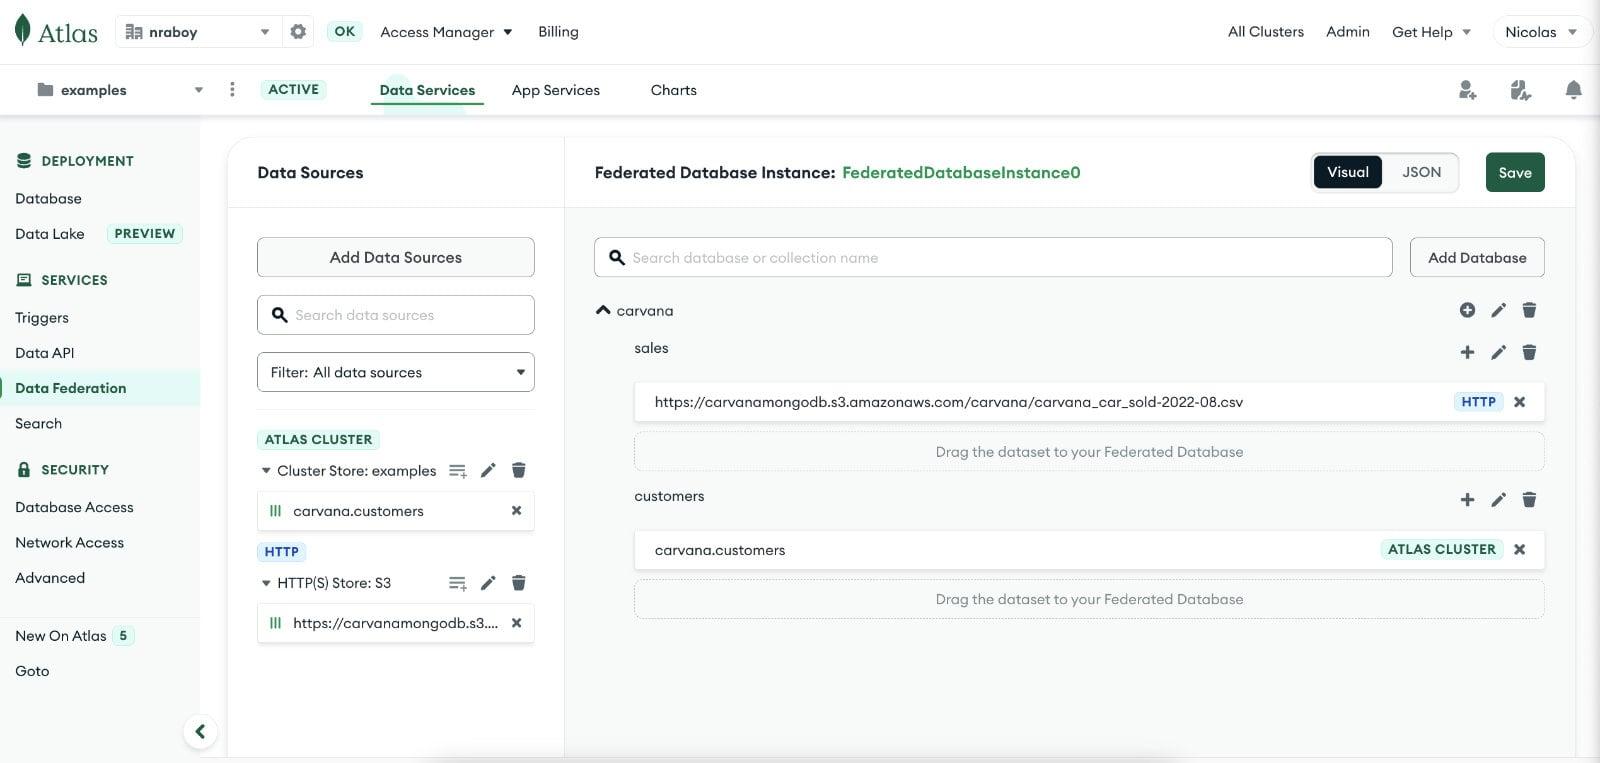The height and width of the screenshot is (763, 1600).
Task: Open the Filter: All data sources dropdown
Action: point(396,372)
